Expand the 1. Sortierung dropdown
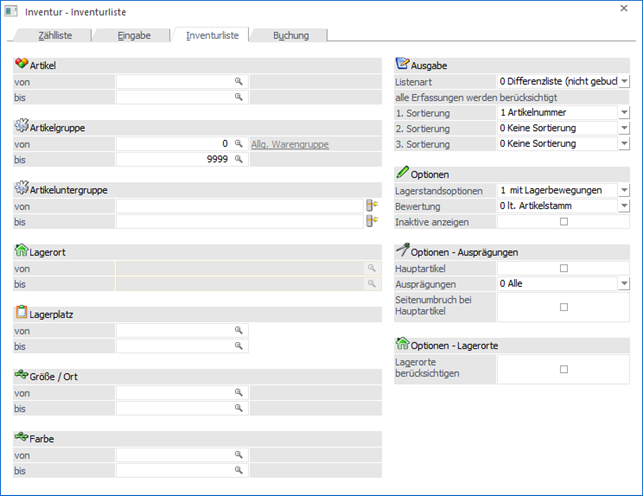Image resolution: width=643 pixels, height=496 pixels. (623, 113)
